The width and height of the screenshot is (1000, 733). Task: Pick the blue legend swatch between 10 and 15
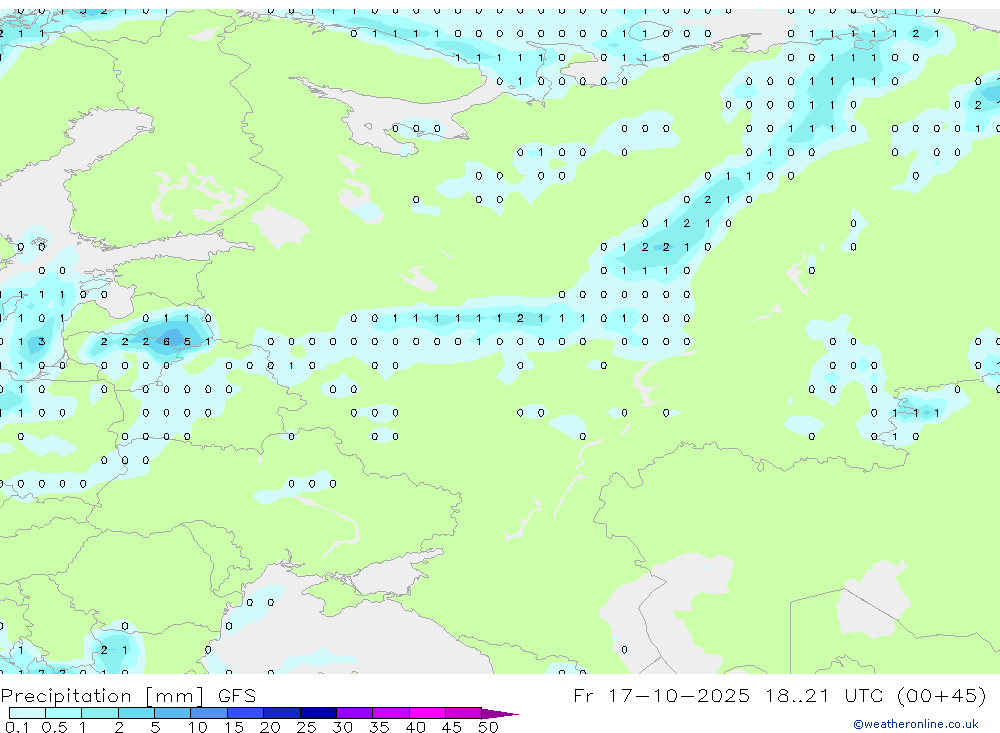coord(209,713)
